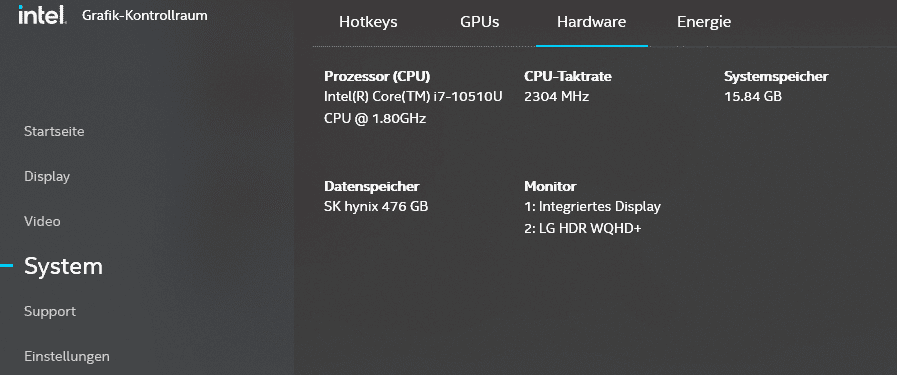This screenshot has width=897, height=375.
Task: Open Startseite in the sidebar
Action: 54,131
